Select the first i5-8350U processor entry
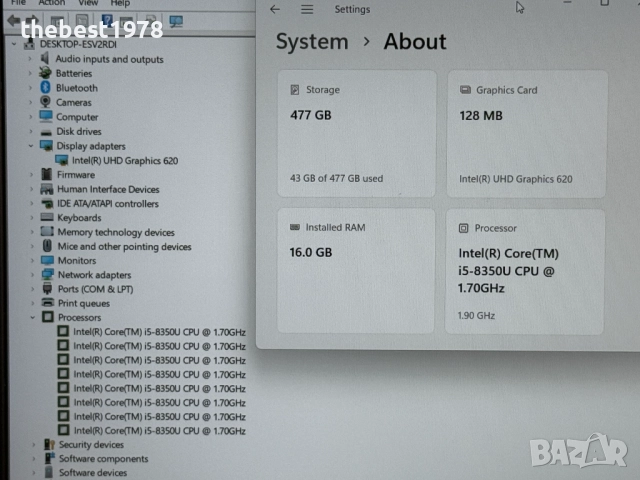The height and width of the screenshot is (480, 640). (158, 332)
